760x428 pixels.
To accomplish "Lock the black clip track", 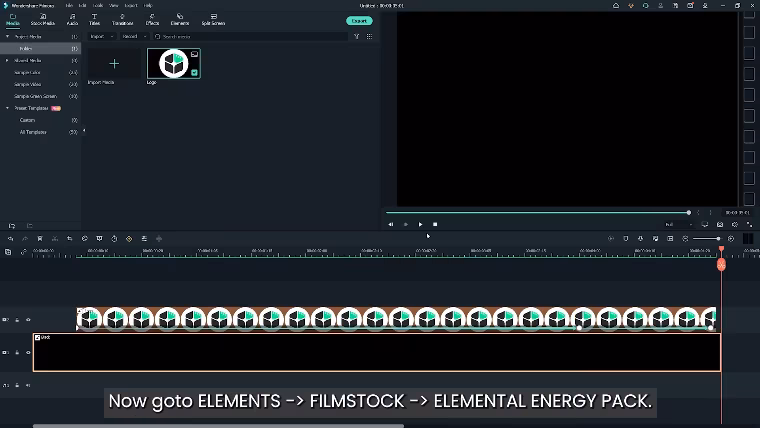I will tap(17, 352).
